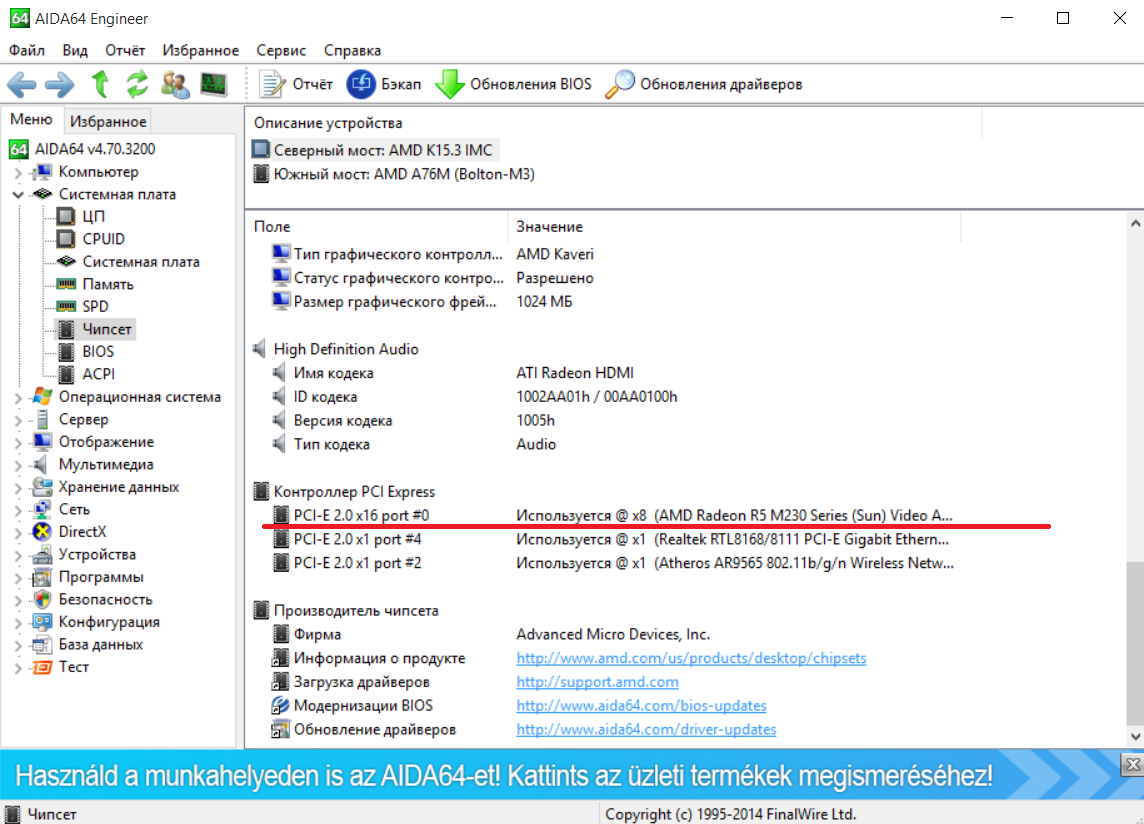Click the green up-level arrow icon
Image resolution: width=1144 pixels, height=824 pixels.
point(101,84)
